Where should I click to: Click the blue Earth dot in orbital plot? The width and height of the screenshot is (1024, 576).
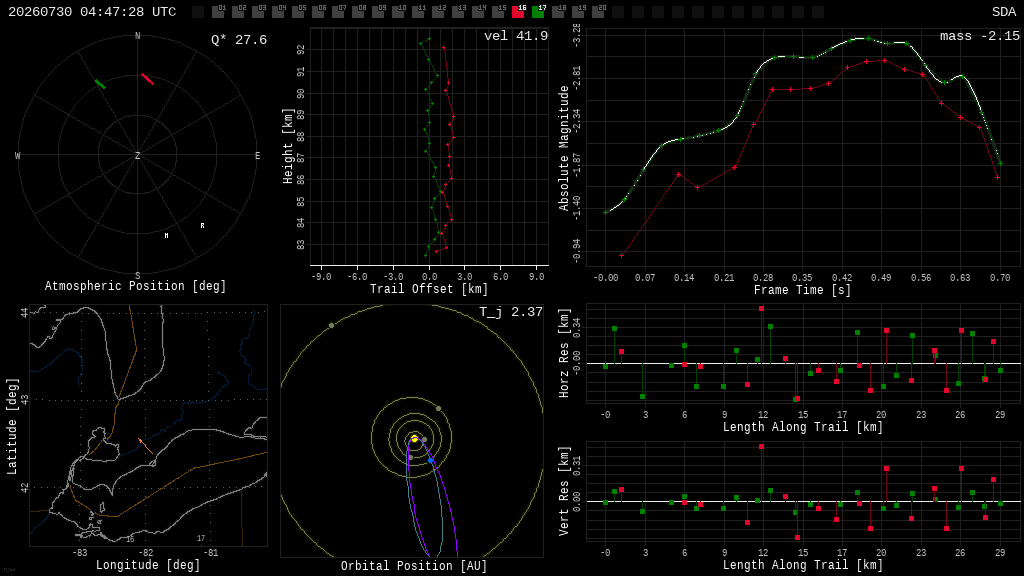tap(431, 461)
